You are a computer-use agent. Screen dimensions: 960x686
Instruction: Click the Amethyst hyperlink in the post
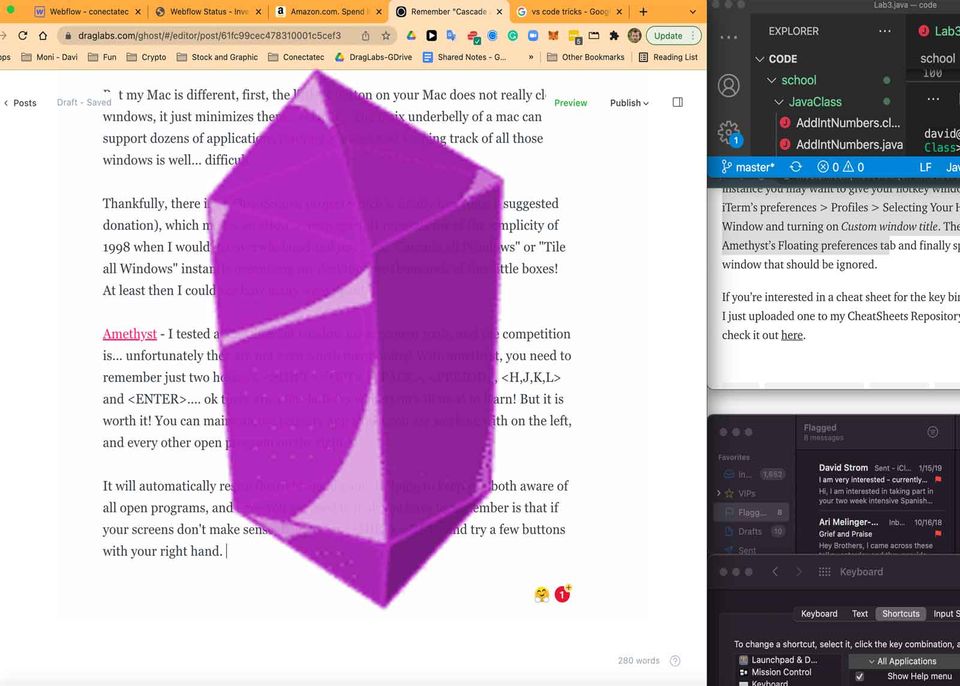coord(129,334)
